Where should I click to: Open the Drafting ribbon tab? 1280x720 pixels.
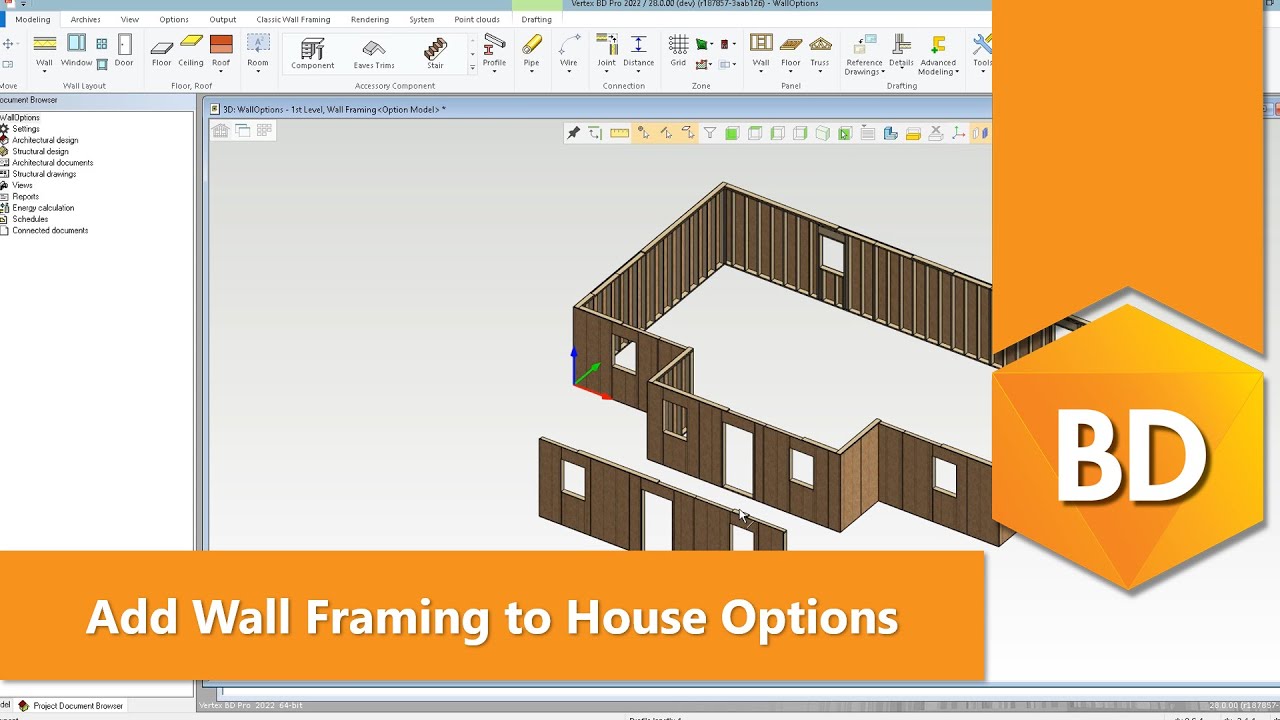coord(537,19)
